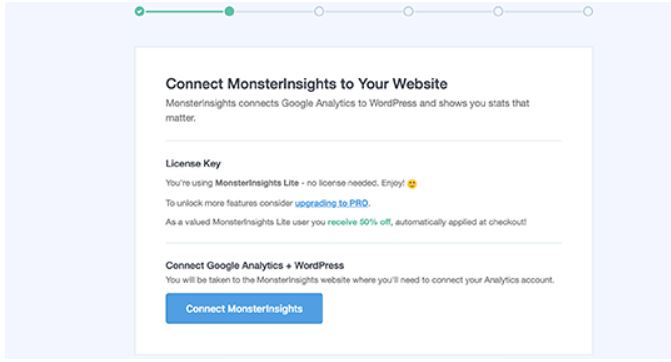The width and height of the screenshot is (671, 362).
Task: Go to the fourth step circle
Action: click(408, 12)
